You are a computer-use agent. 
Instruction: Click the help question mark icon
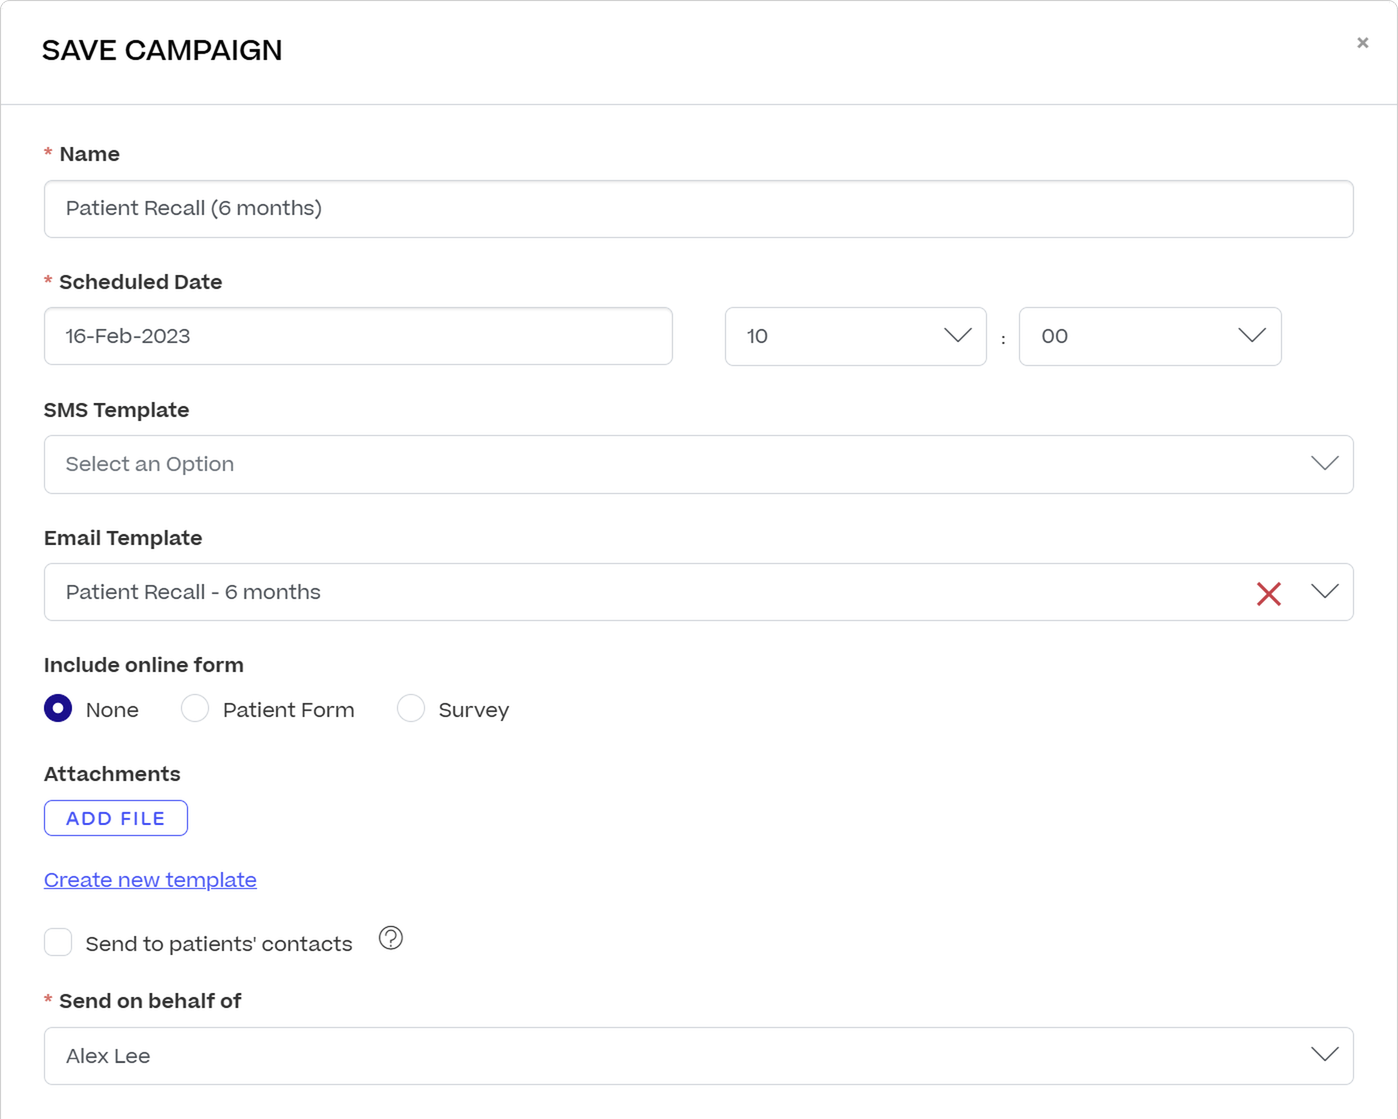pos(391,938)
